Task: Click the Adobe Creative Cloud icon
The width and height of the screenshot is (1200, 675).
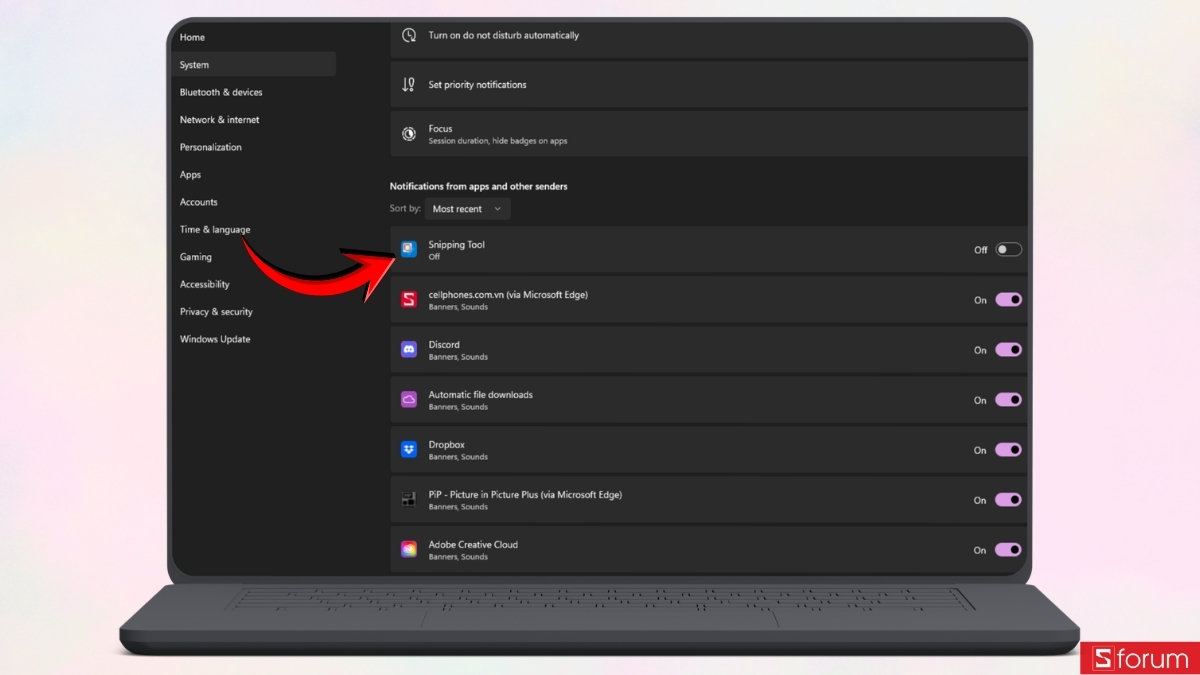Action: 408,549
